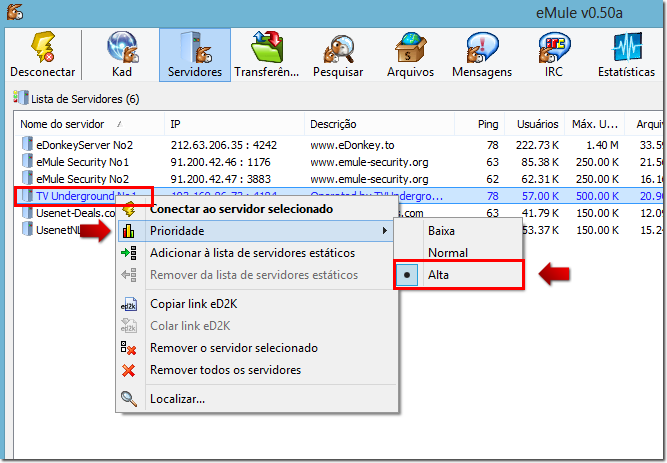The width and height of the screenshot is (667, 463).
Task: Choose Copiar link eD2K
Action: [x=258, y=304]
